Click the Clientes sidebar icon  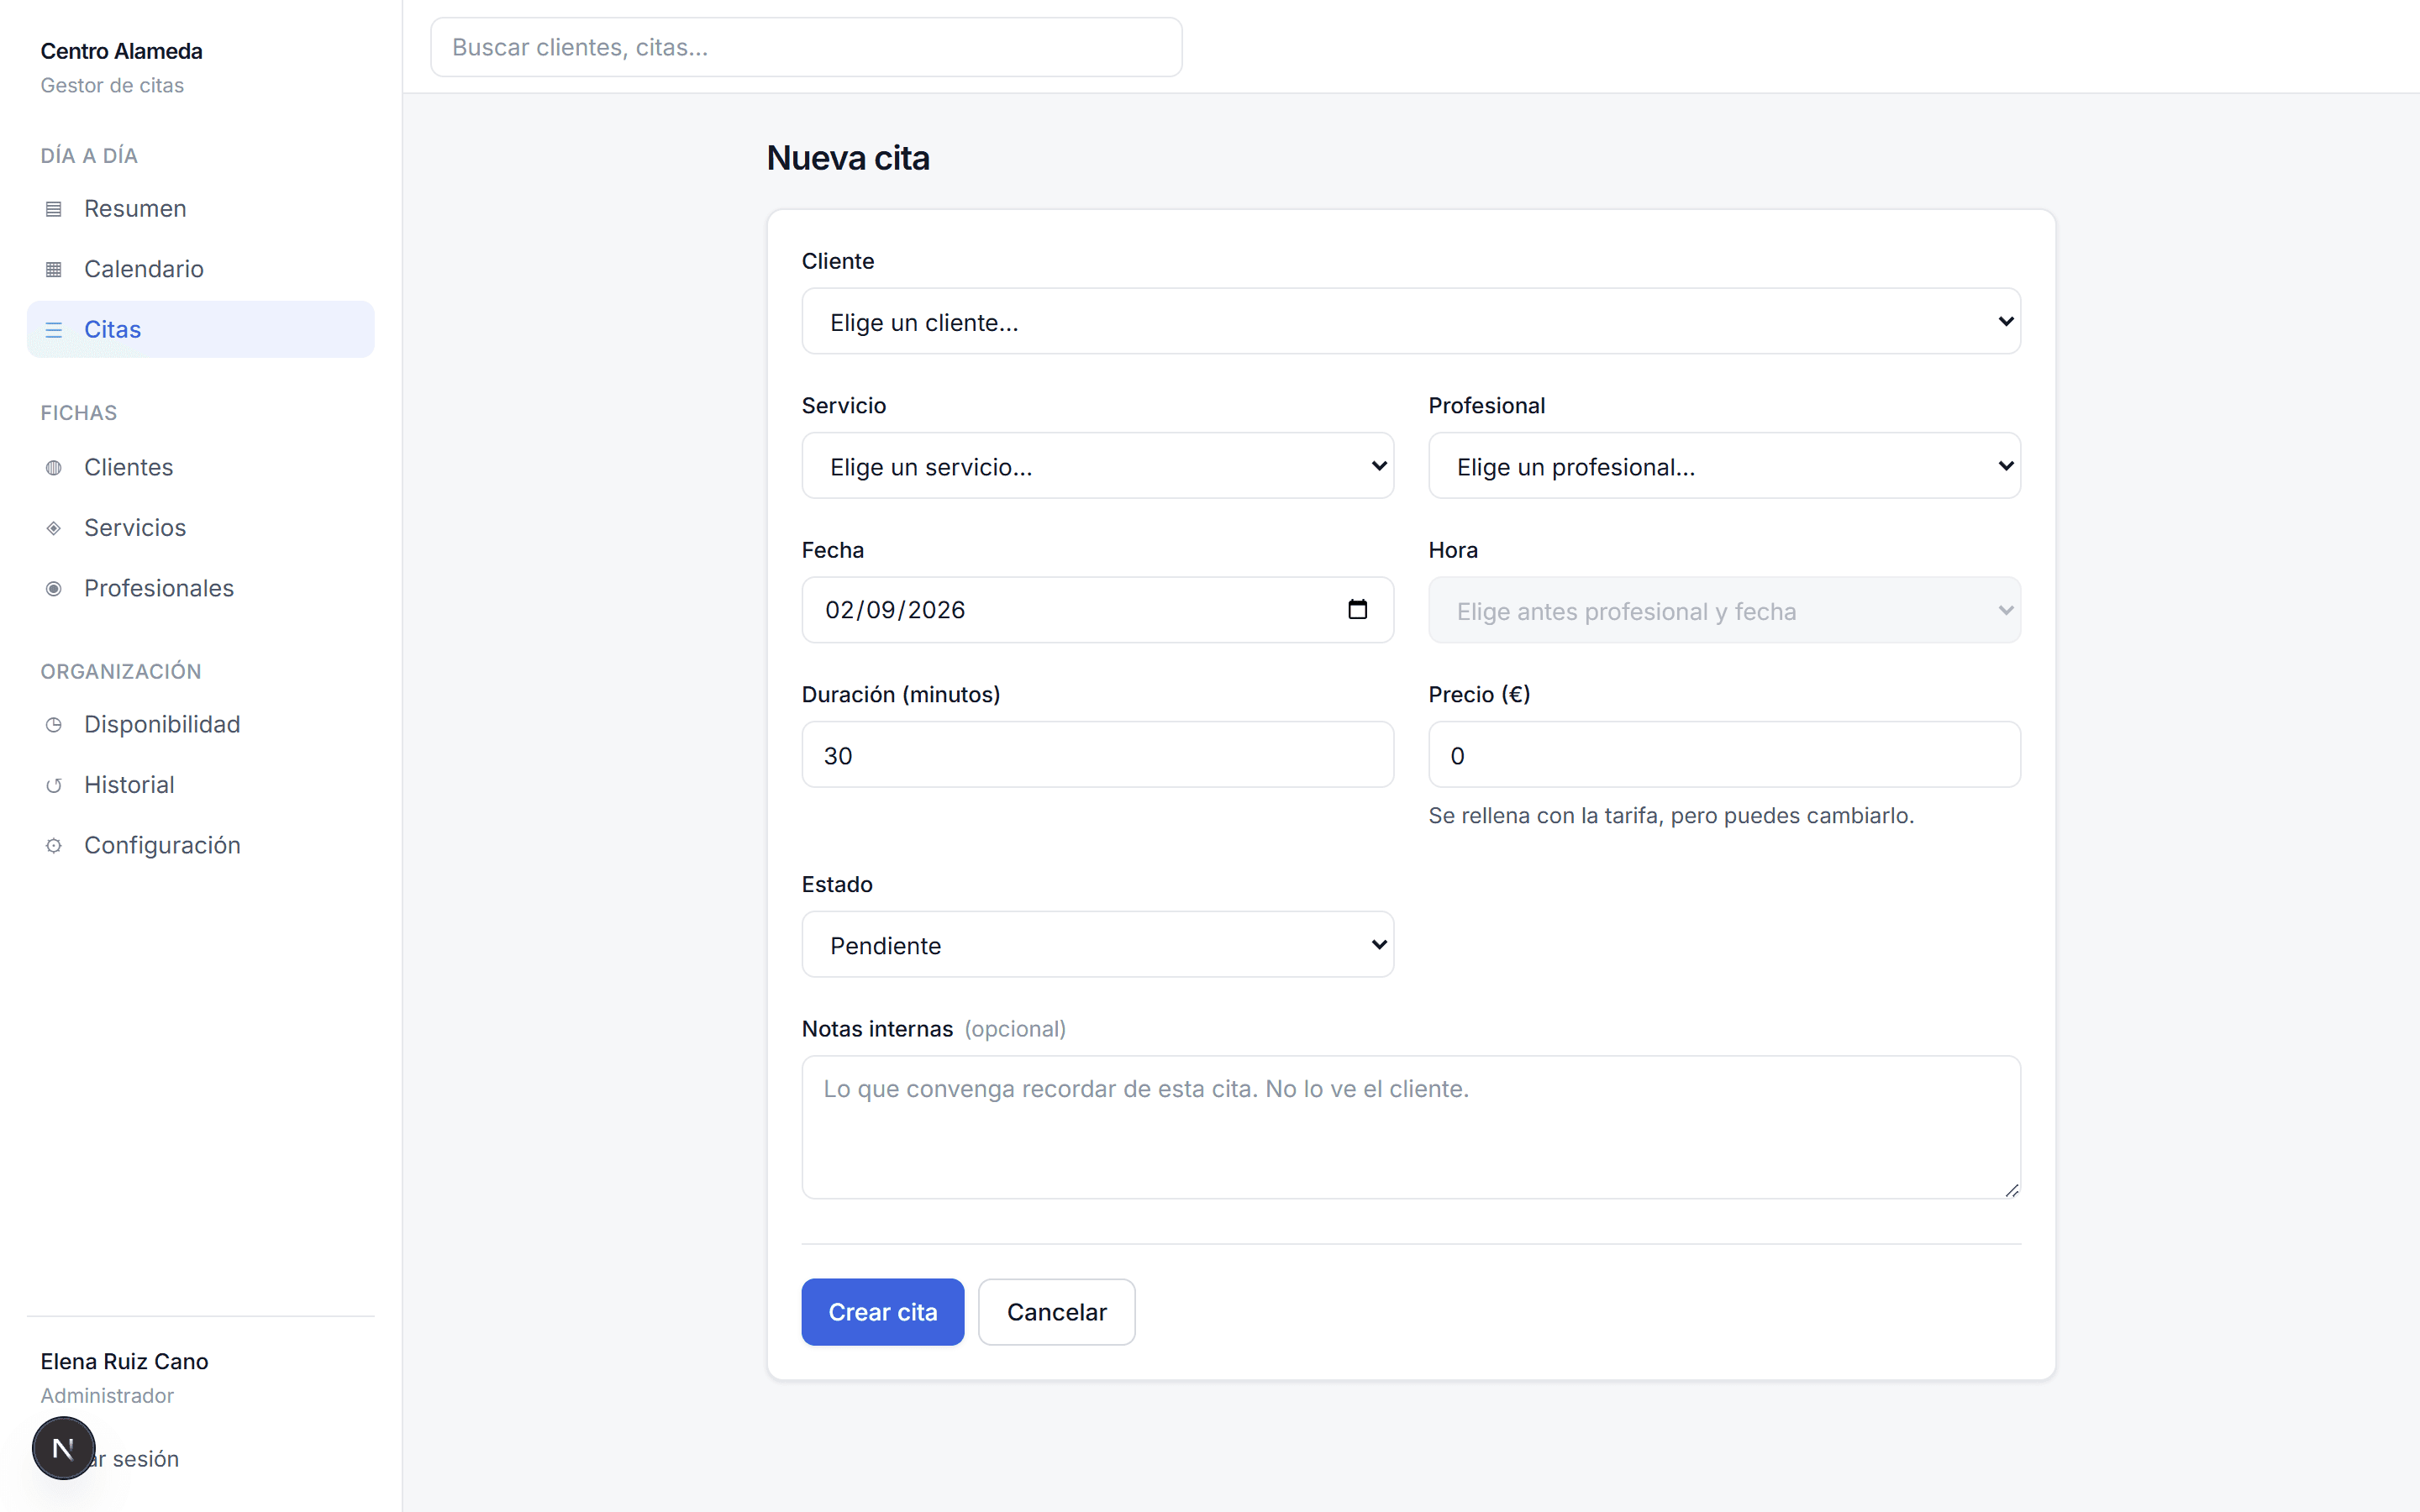click(54, 467)
